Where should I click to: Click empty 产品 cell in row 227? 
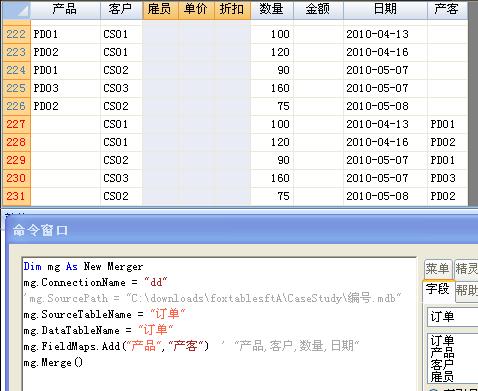(66, 124)
